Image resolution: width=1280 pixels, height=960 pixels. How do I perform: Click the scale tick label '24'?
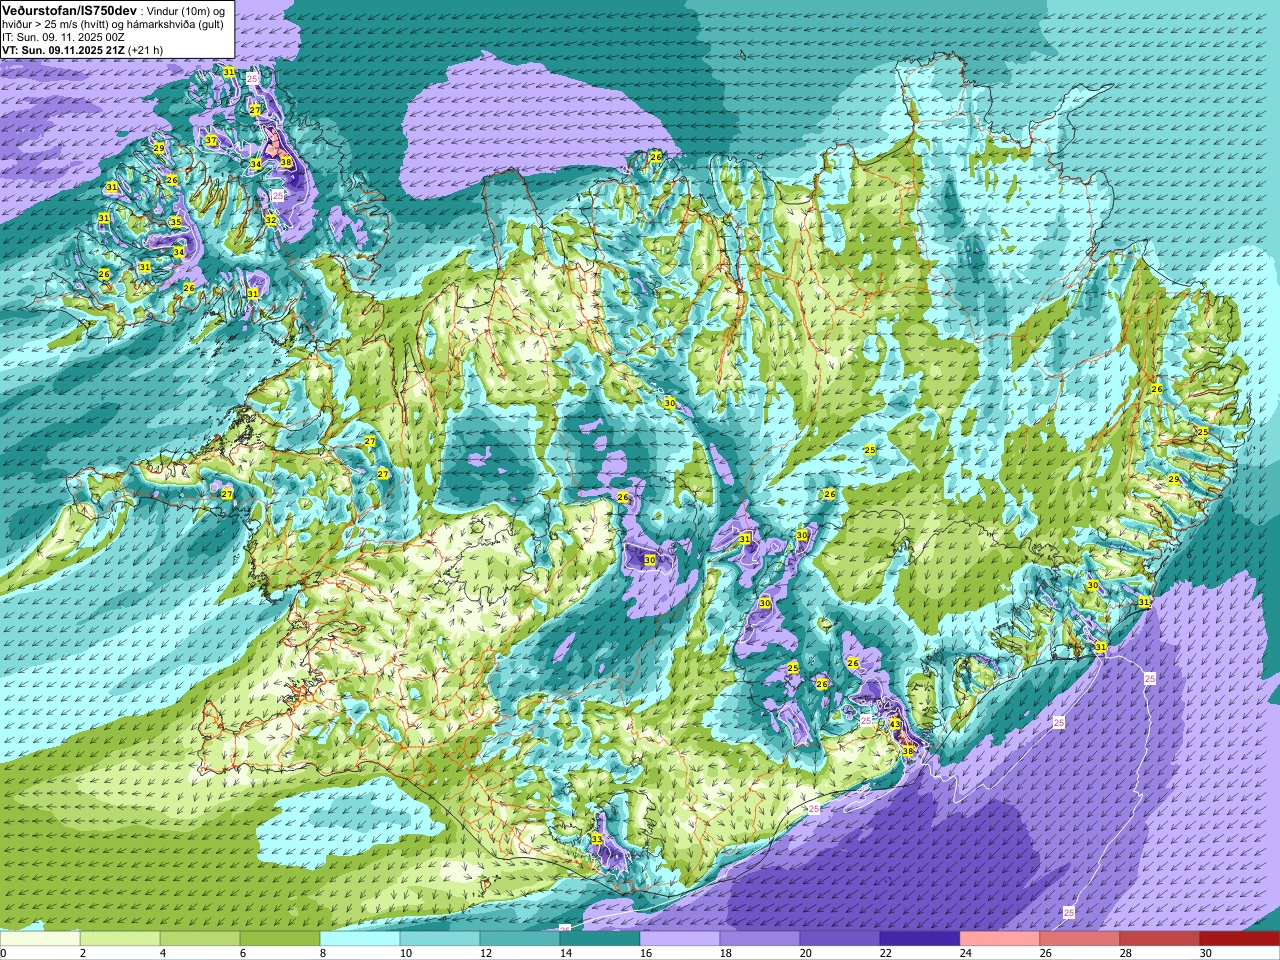pyautogui.click(x=965, y=953)
